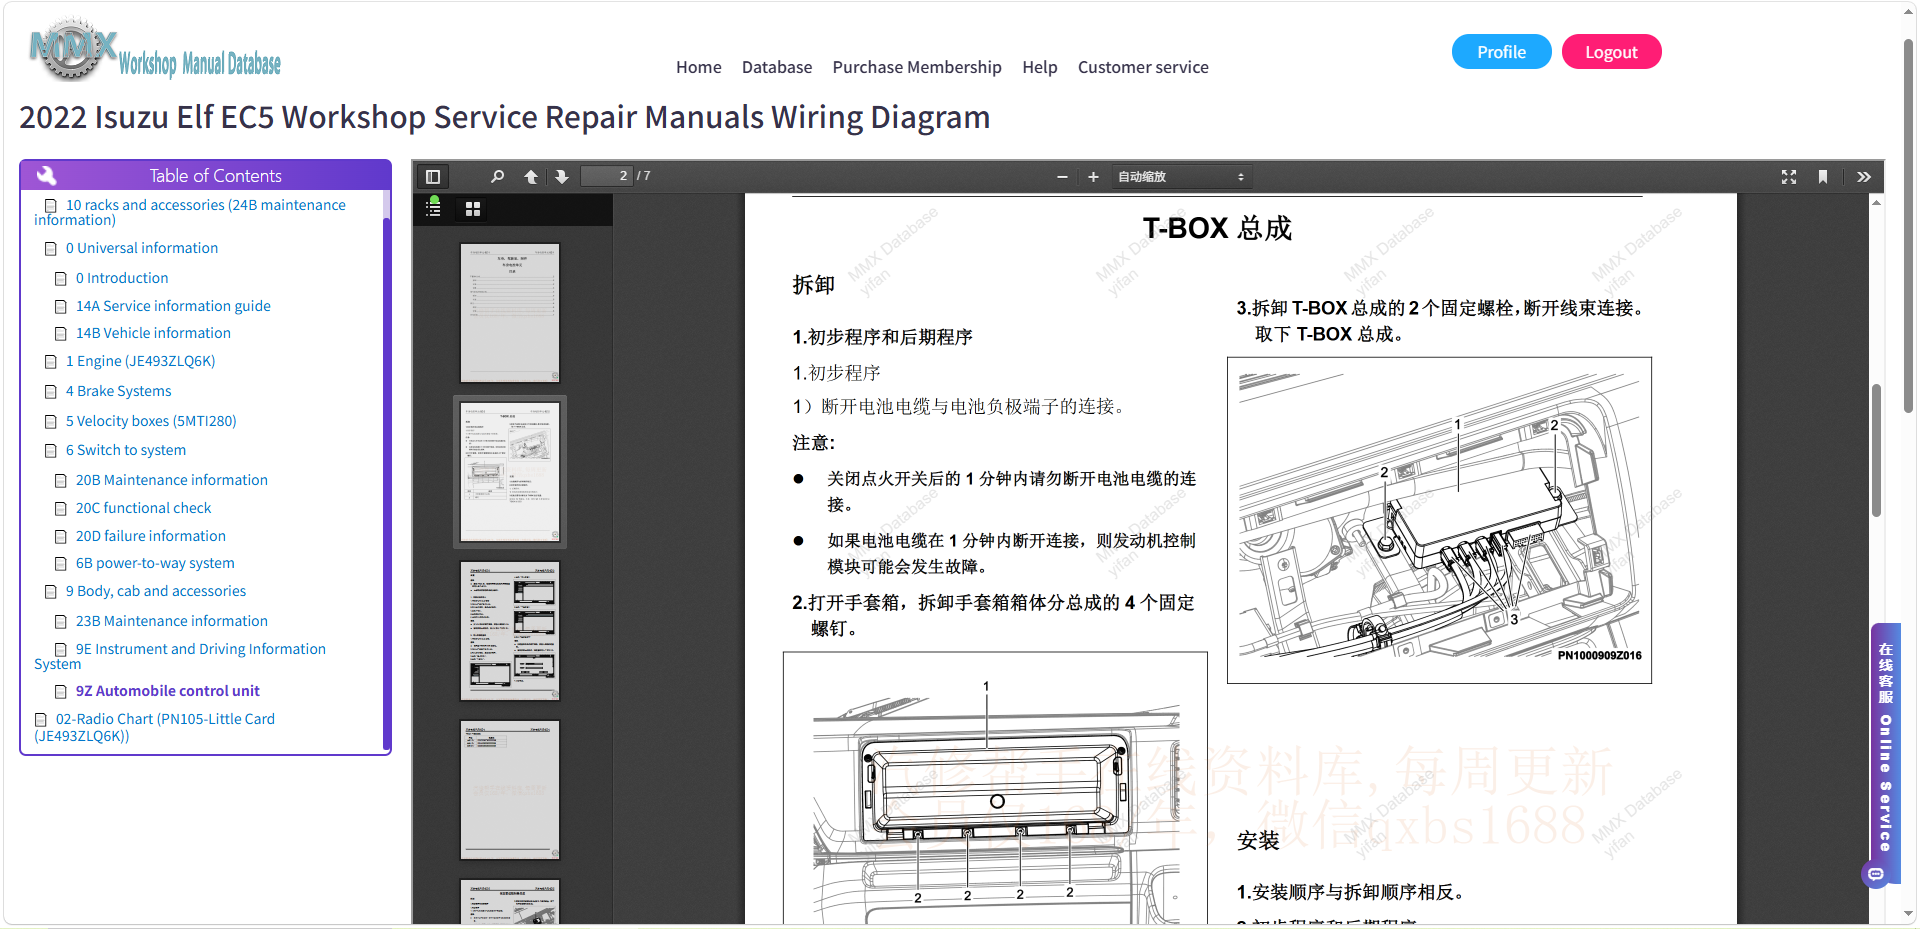
Task: Open the PDF search (magnifier) tool
Action: tap(497, 177)
